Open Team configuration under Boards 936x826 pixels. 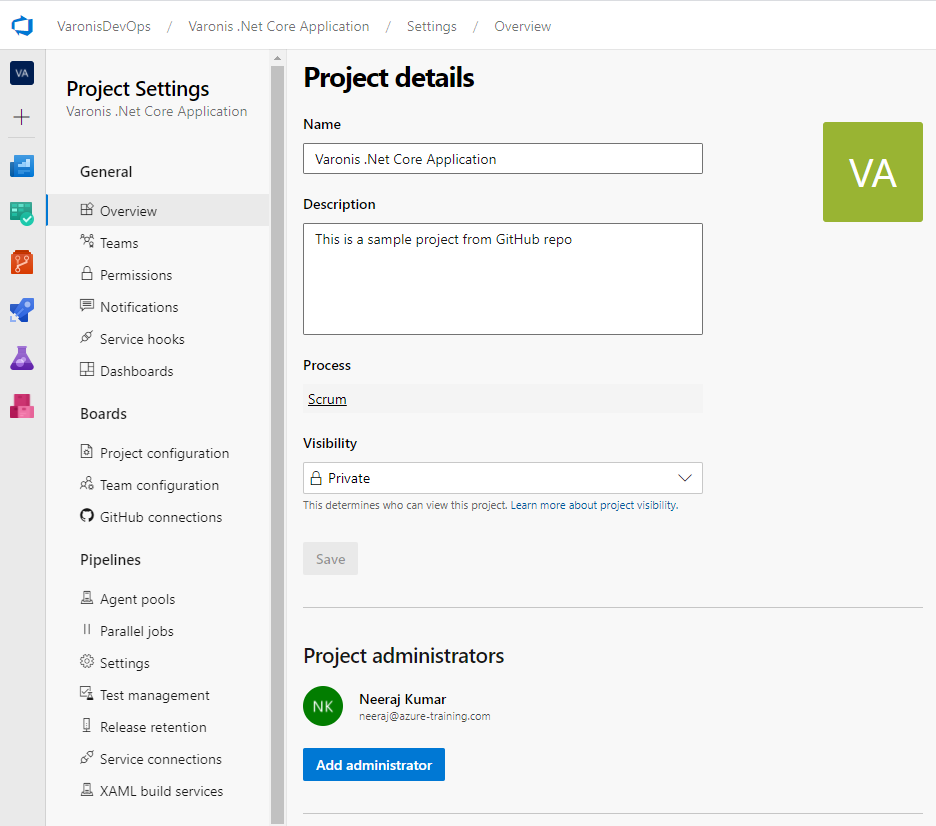pos(158,485)
